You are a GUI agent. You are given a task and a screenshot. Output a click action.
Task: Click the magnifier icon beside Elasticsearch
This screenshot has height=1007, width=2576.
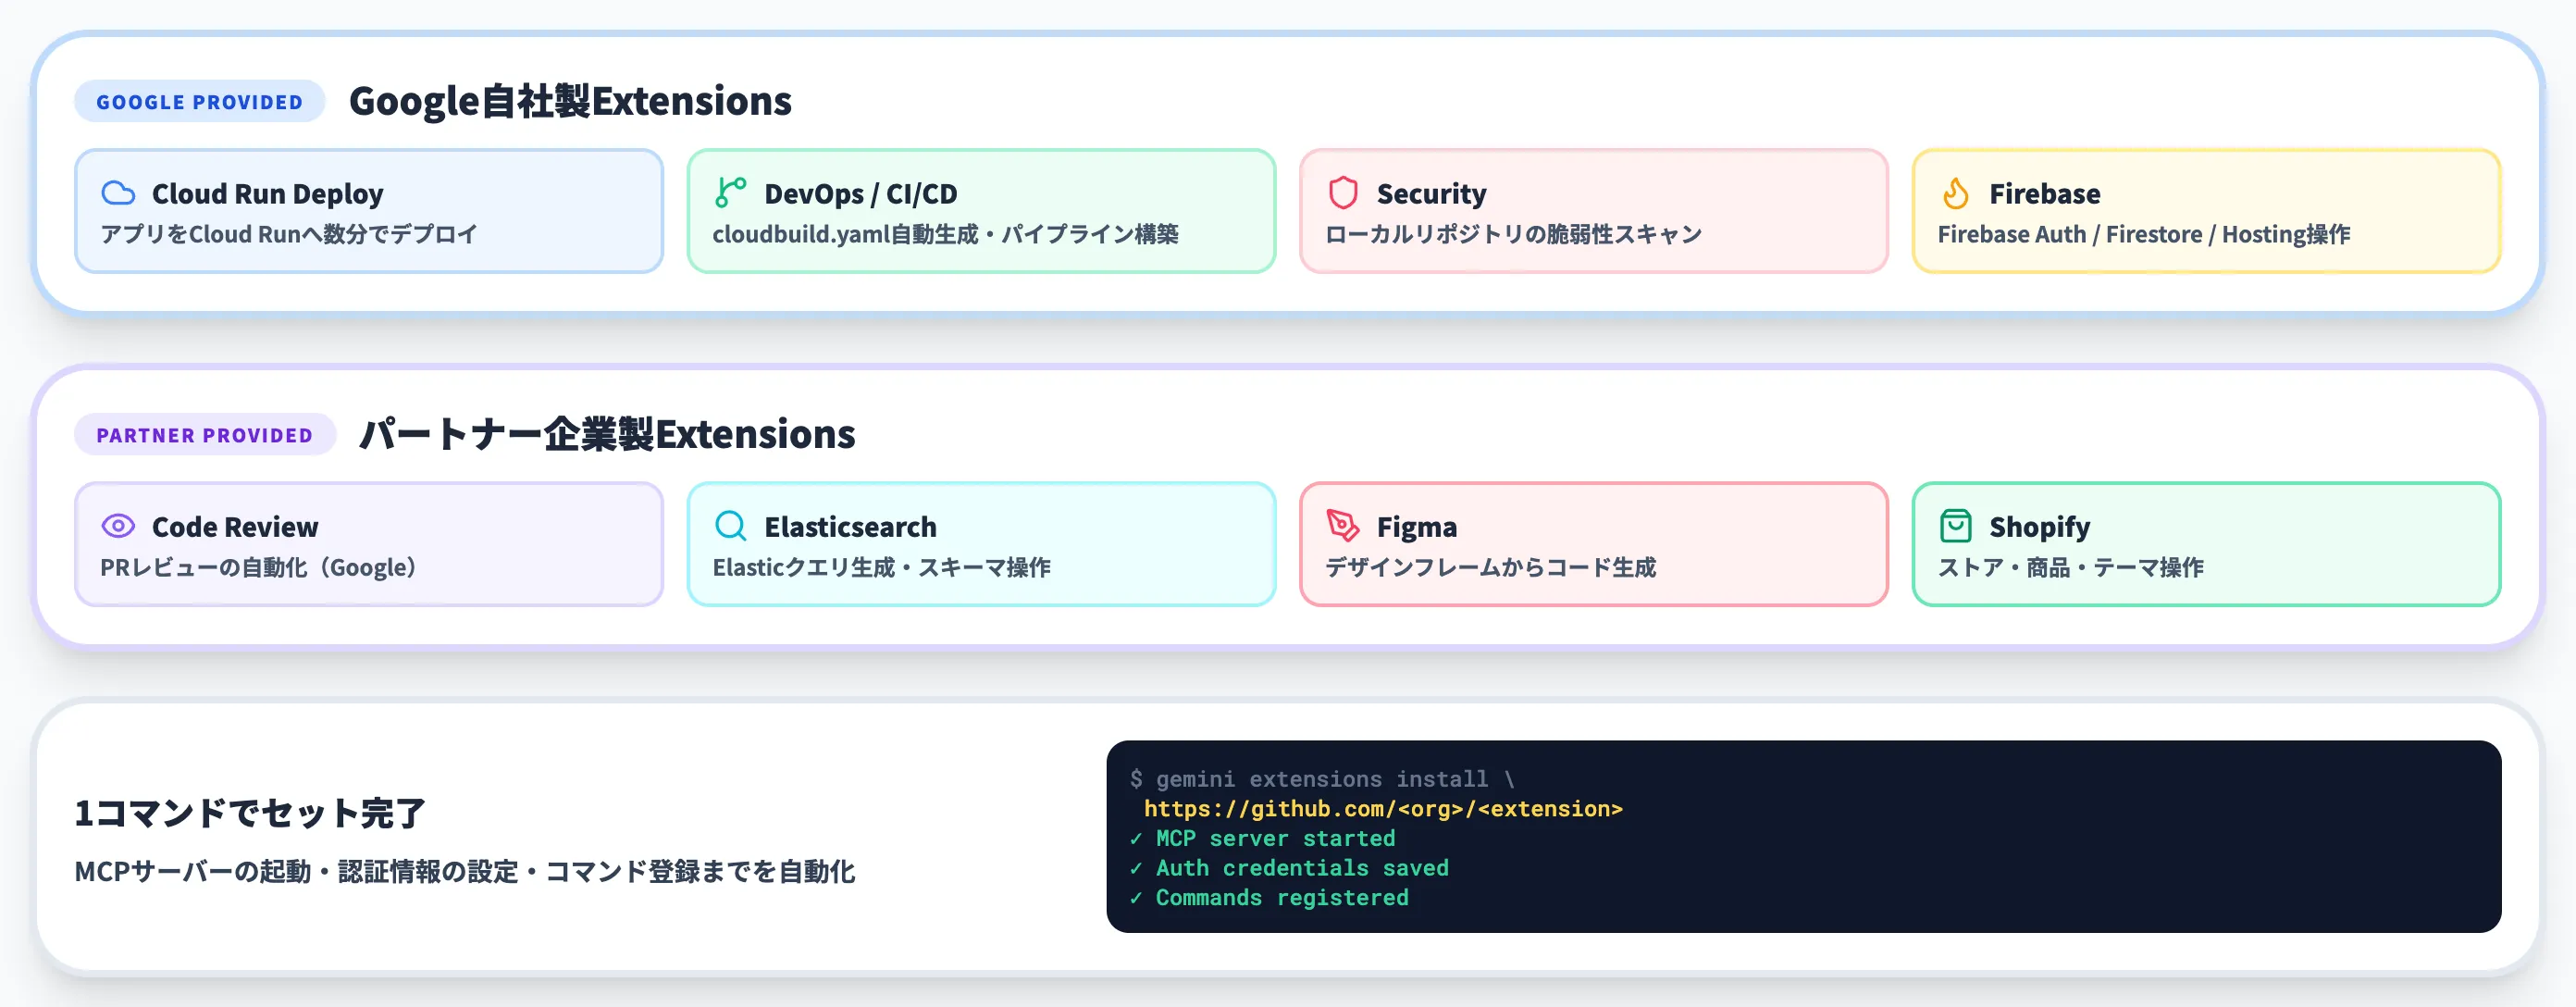pos(731,526)
